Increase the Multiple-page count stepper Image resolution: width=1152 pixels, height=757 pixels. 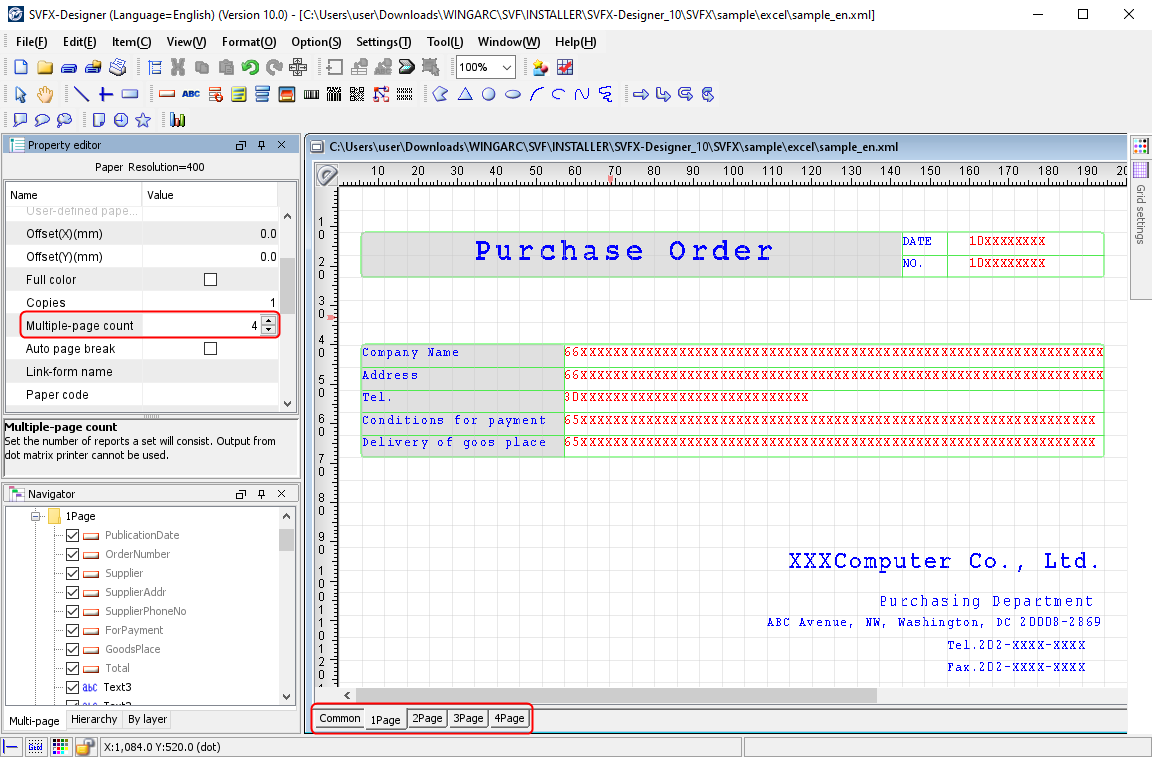tap(269, 320)
